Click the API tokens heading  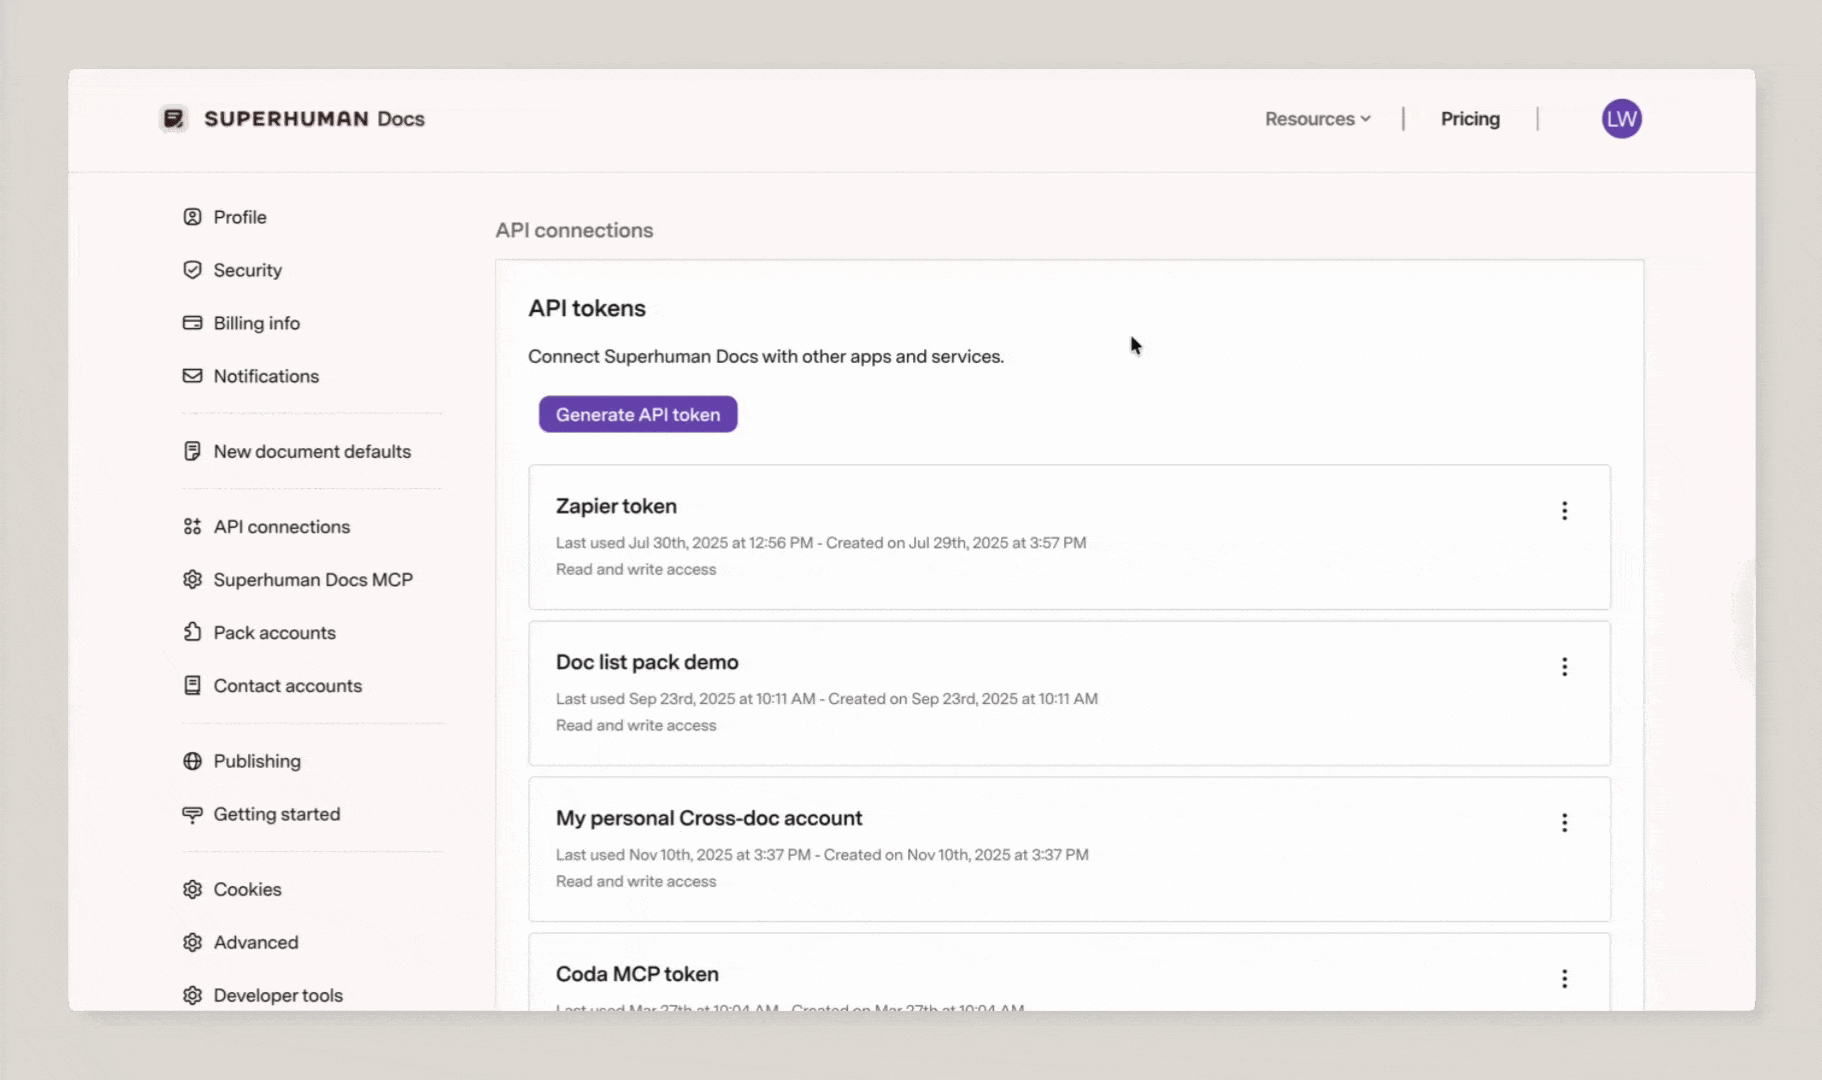point(587,308)
